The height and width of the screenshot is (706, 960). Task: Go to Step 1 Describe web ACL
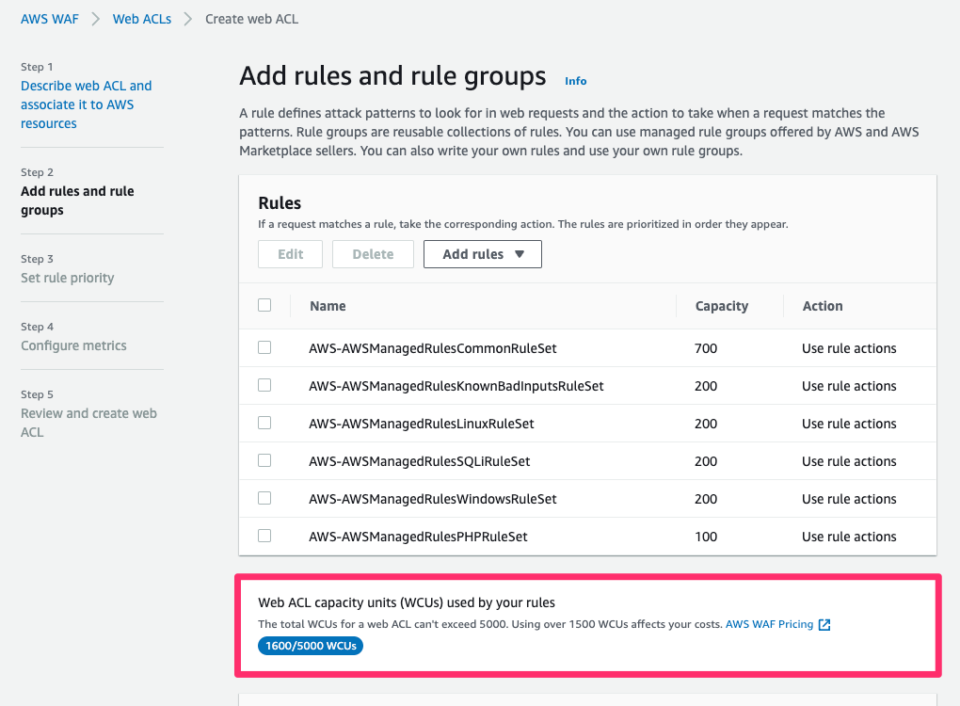point(86,105)
